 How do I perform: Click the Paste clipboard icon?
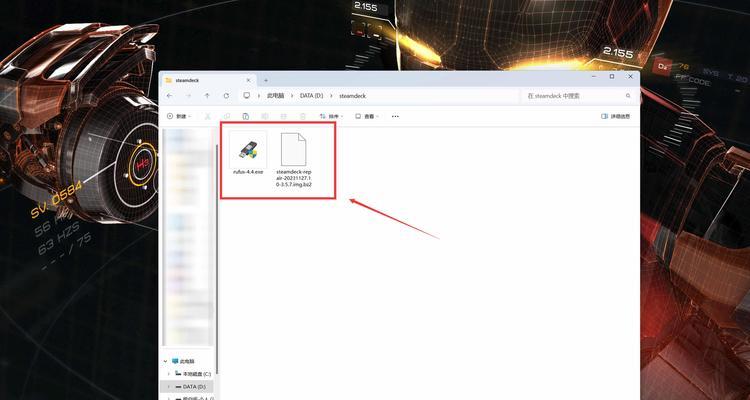[x=245, y=116]
